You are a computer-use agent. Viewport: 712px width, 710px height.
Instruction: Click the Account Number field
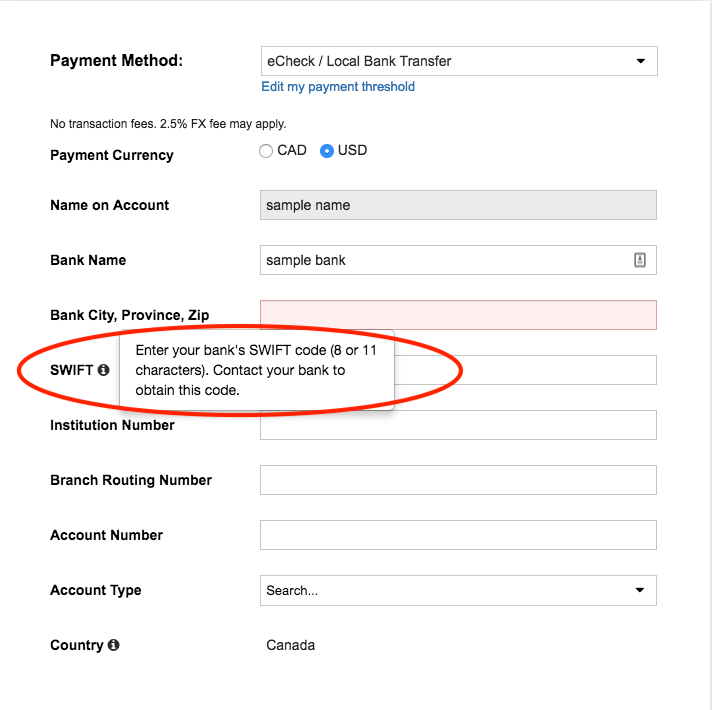click(x=458, y=535)
